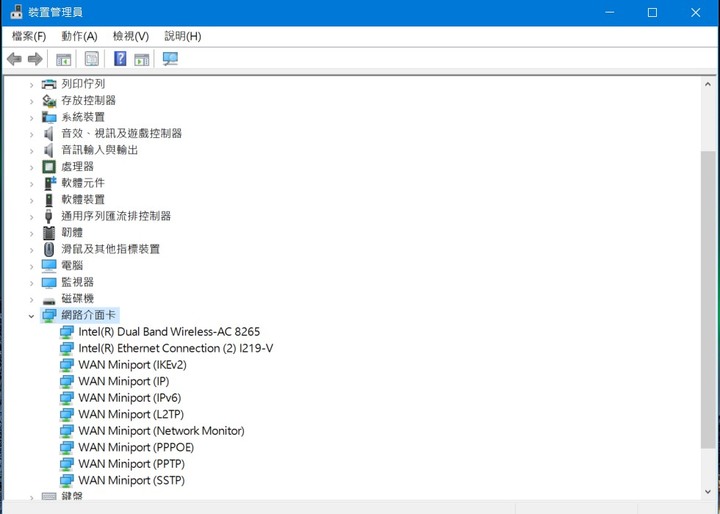Expand the 系統裝置 category
Viewport: 720px width, 514px height.
(x=31, y=118)
